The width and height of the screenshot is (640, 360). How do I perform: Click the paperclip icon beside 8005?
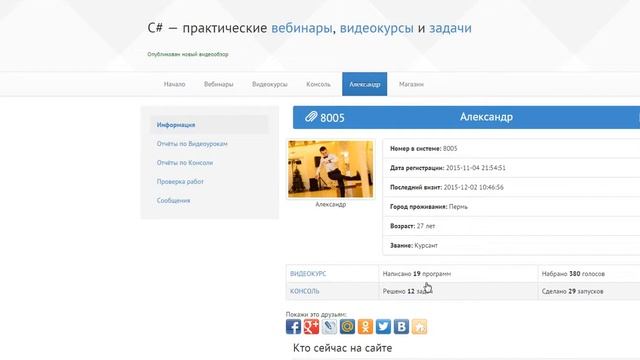click(x=311, y=117)
